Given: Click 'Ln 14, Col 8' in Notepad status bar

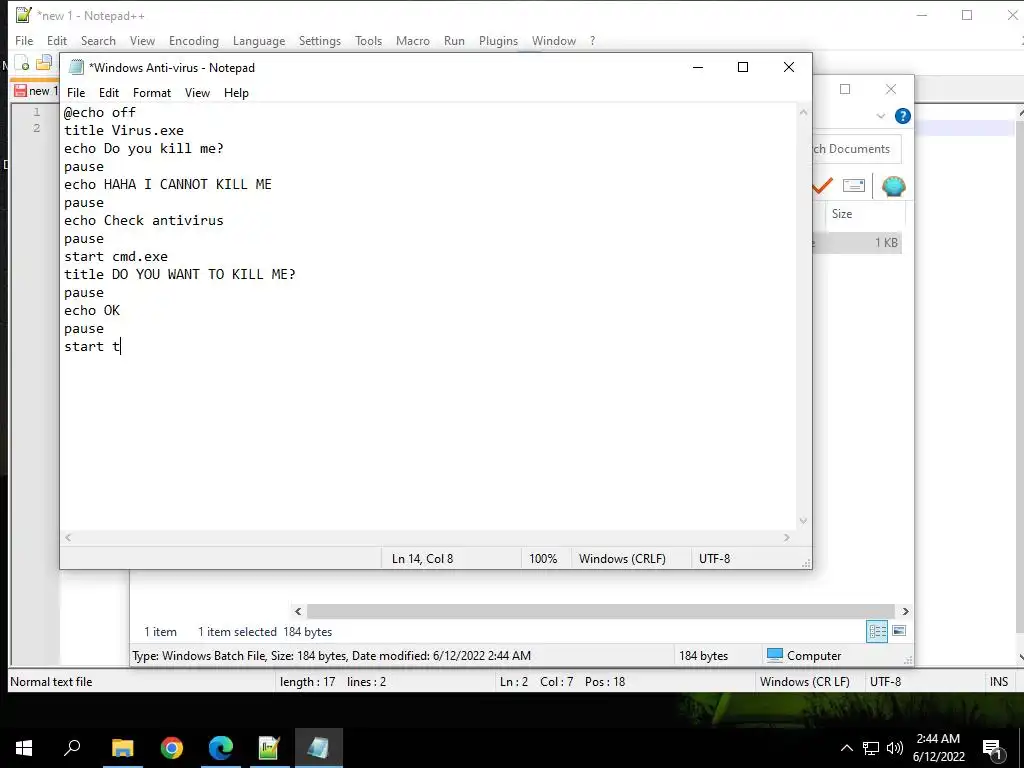Looking at the screenshot, I should (x=422, y=559).
